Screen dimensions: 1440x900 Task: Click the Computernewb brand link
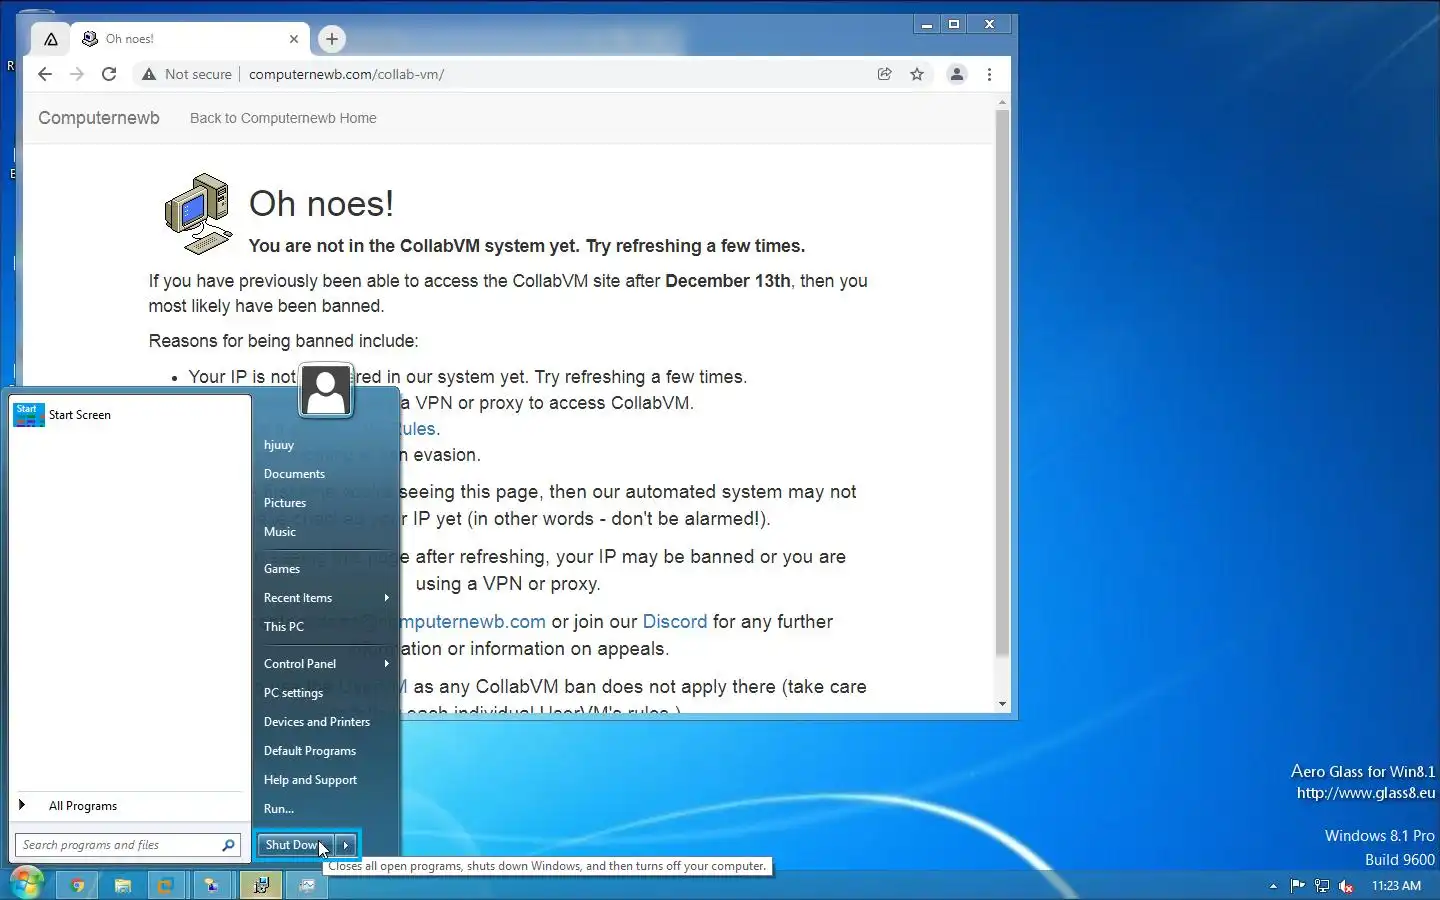pyautogui.click(x=99, y=118)
